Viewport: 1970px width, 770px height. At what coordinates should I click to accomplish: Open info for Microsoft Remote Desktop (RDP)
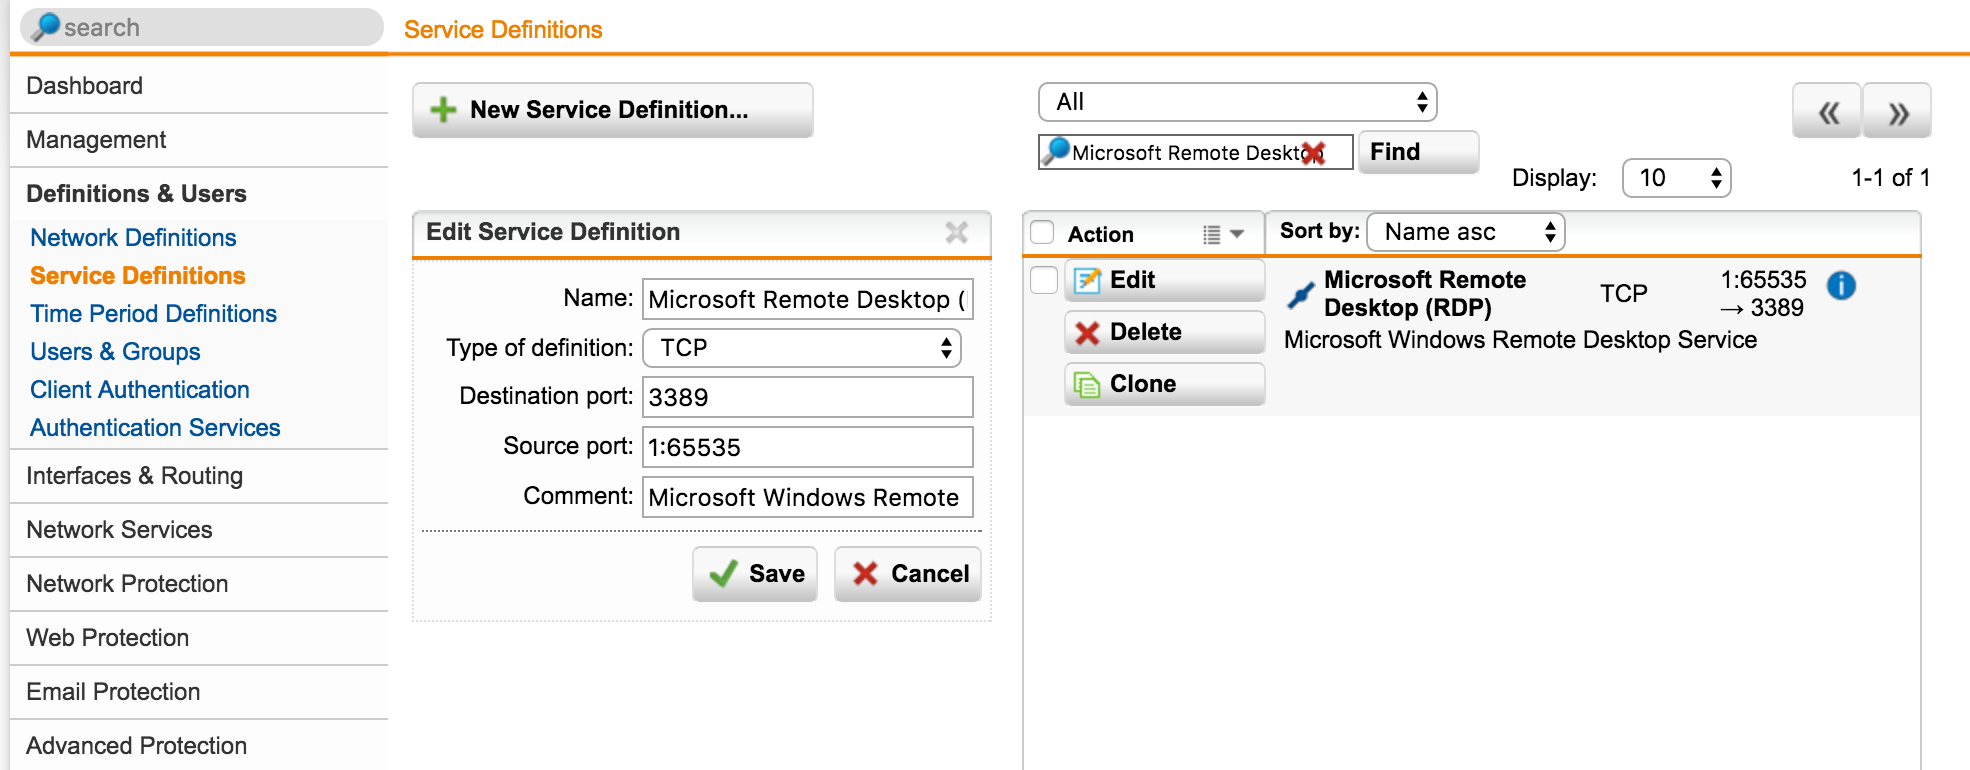pos(1841,286)
